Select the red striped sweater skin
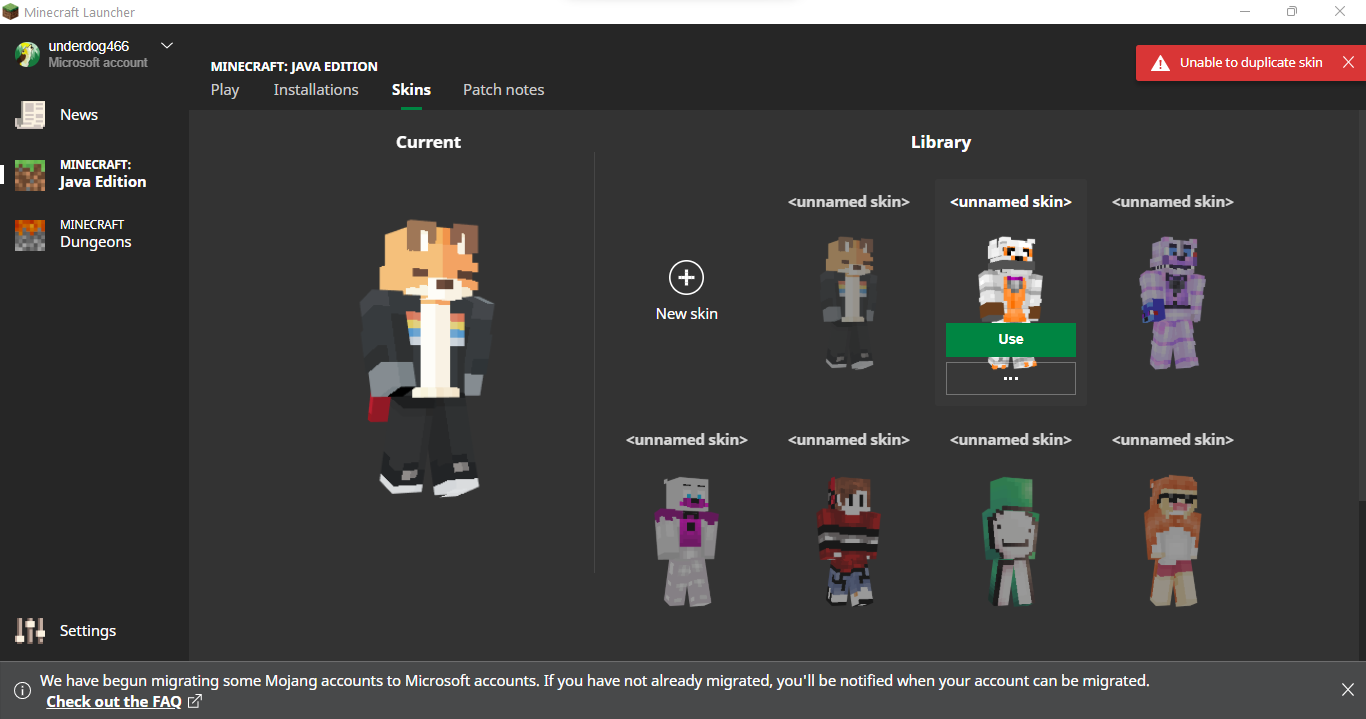This screenshot has width=1366, height=719. (x=849, y=540)
